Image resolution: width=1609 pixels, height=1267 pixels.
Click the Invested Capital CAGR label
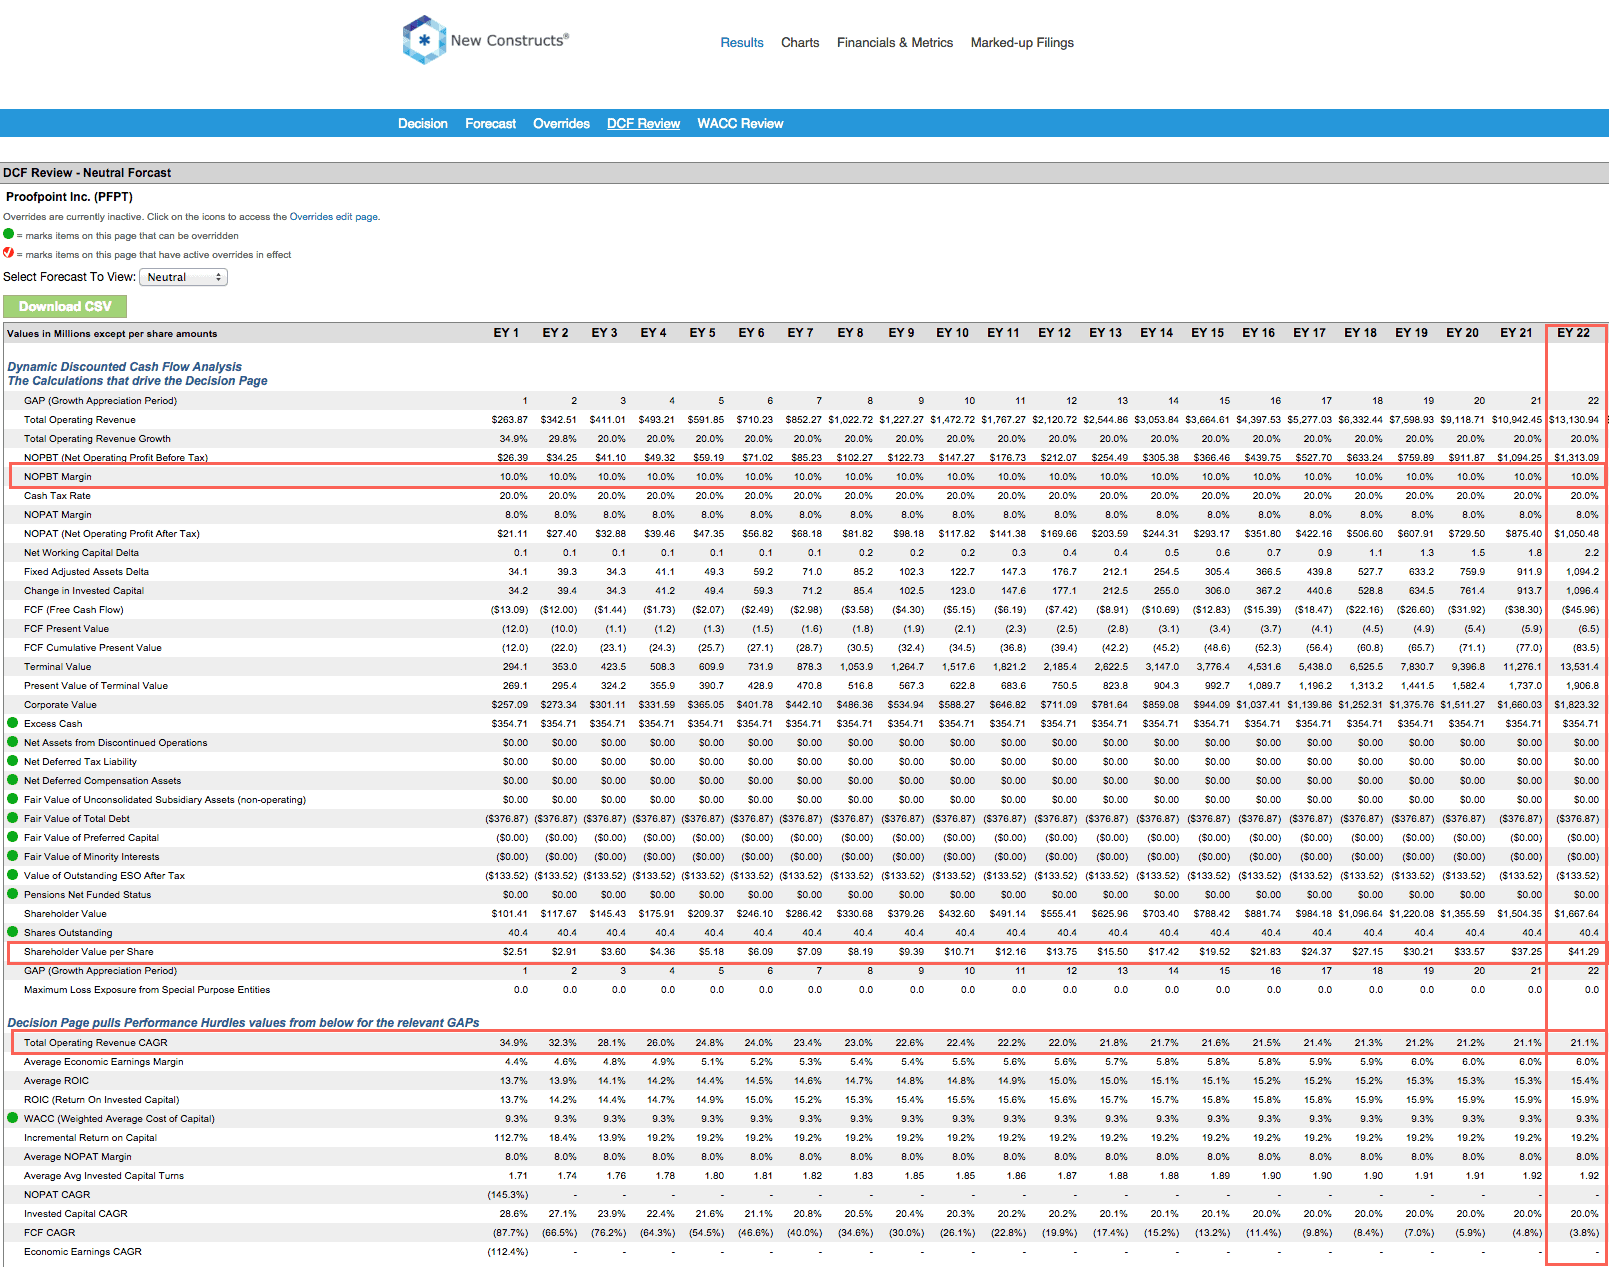(76, 1213)
